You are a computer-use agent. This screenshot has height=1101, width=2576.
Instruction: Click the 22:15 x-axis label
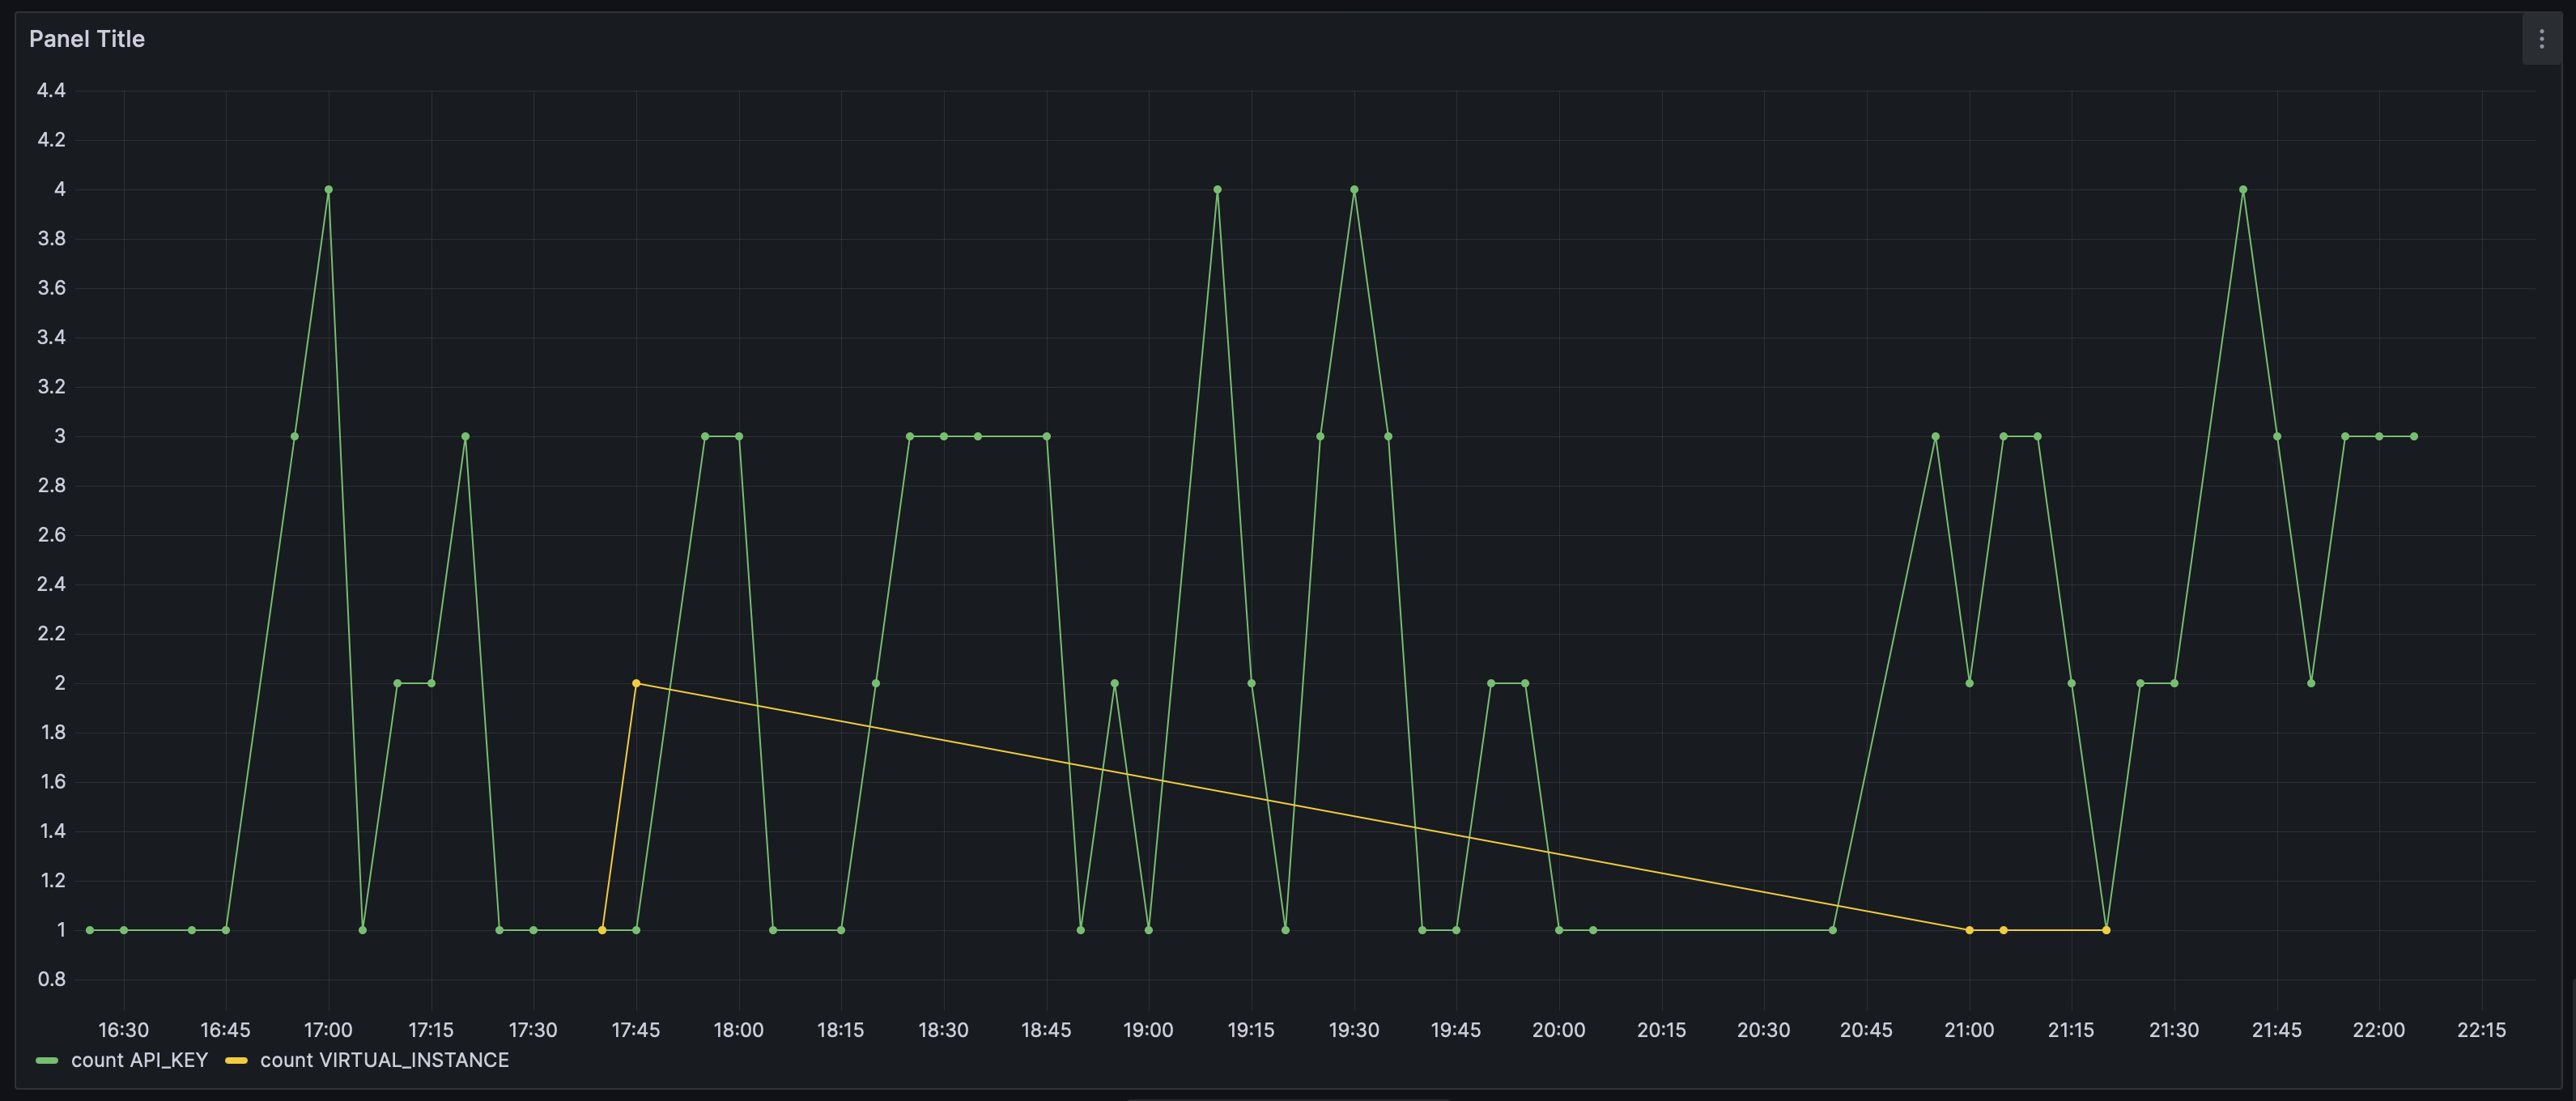pos(2481,1029)
